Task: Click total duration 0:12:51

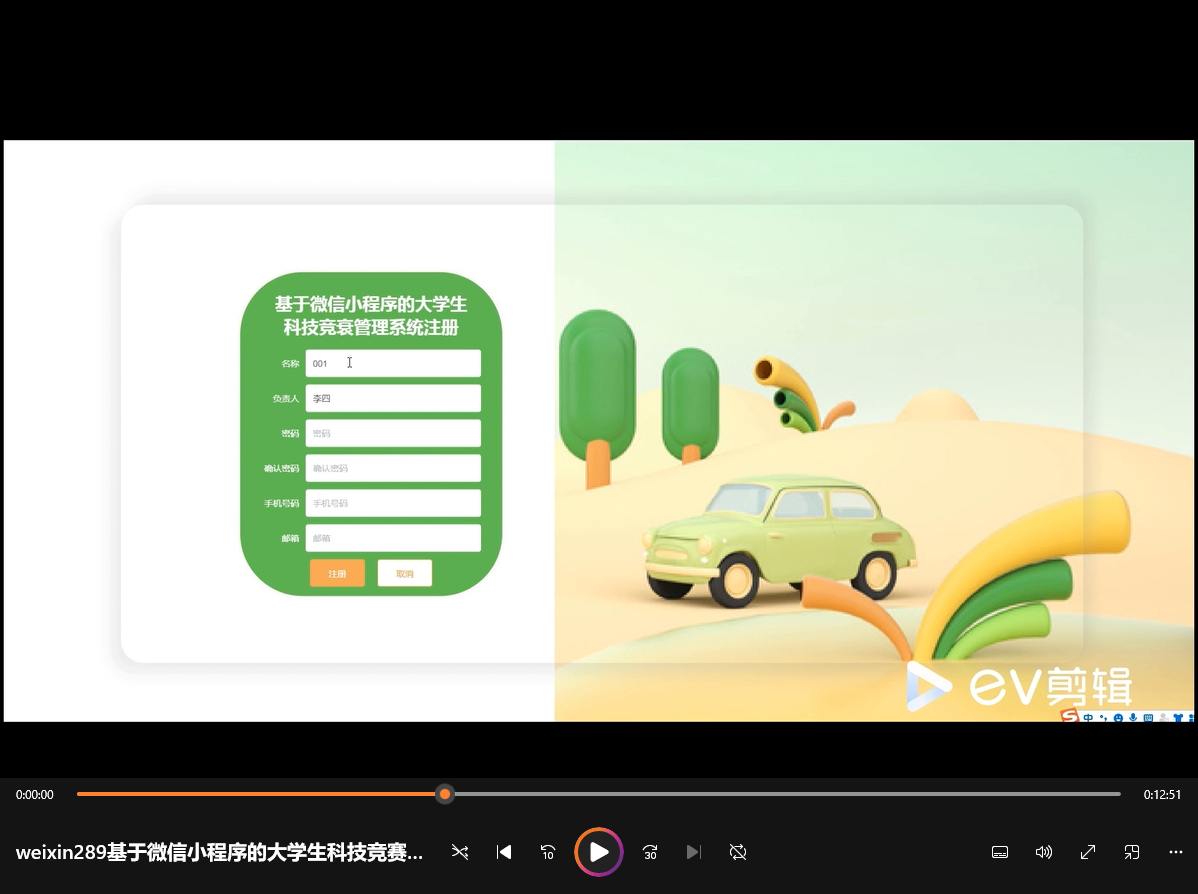Action: [1162, 795]
